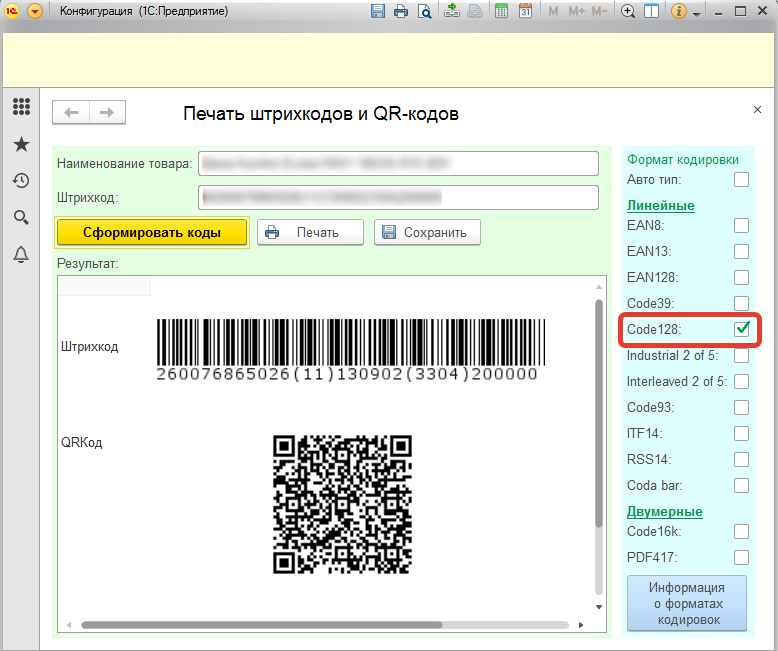The image size is (778, 651).
Task: Go forward with the right arrow button
Action: 107,113
